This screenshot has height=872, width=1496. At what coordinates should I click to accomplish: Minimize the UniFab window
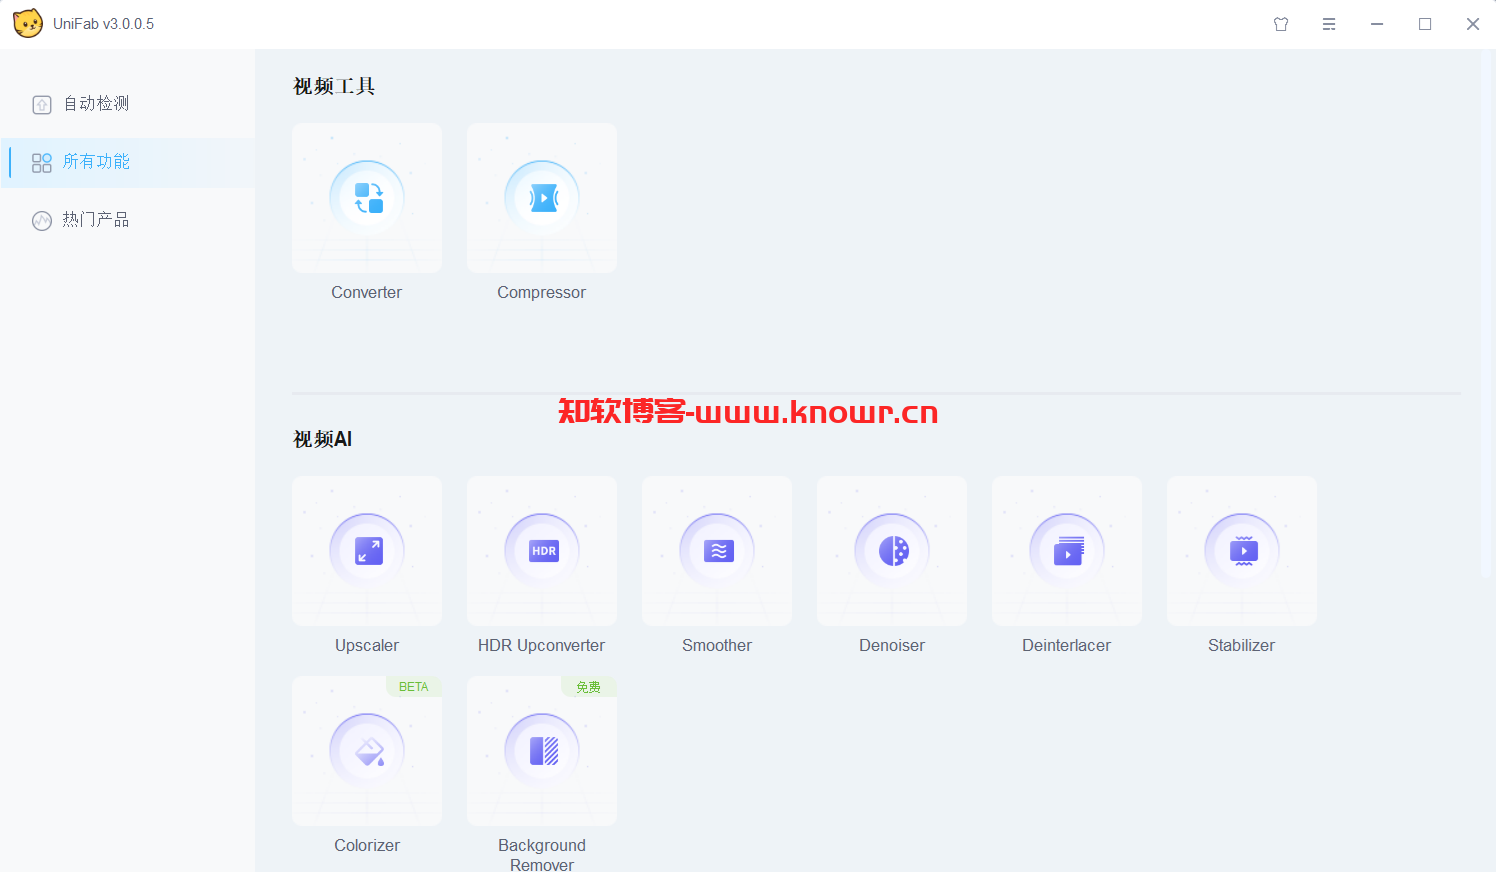pos(1377,24)
